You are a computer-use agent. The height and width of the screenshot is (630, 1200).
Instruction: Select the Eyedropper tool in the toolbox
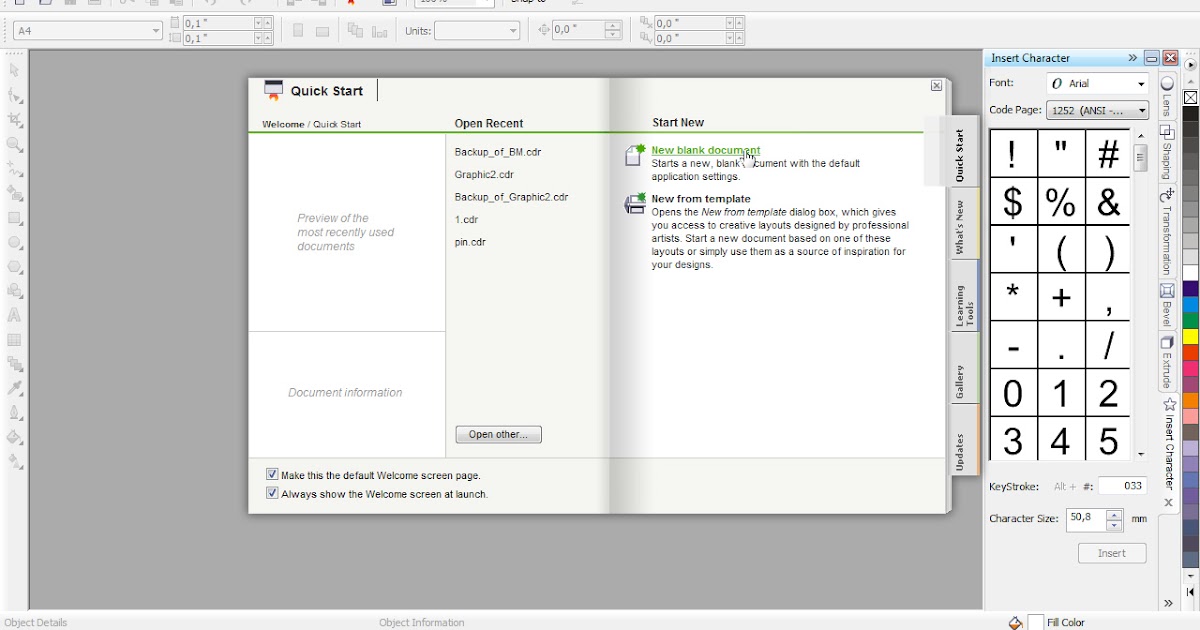(15, 388)
